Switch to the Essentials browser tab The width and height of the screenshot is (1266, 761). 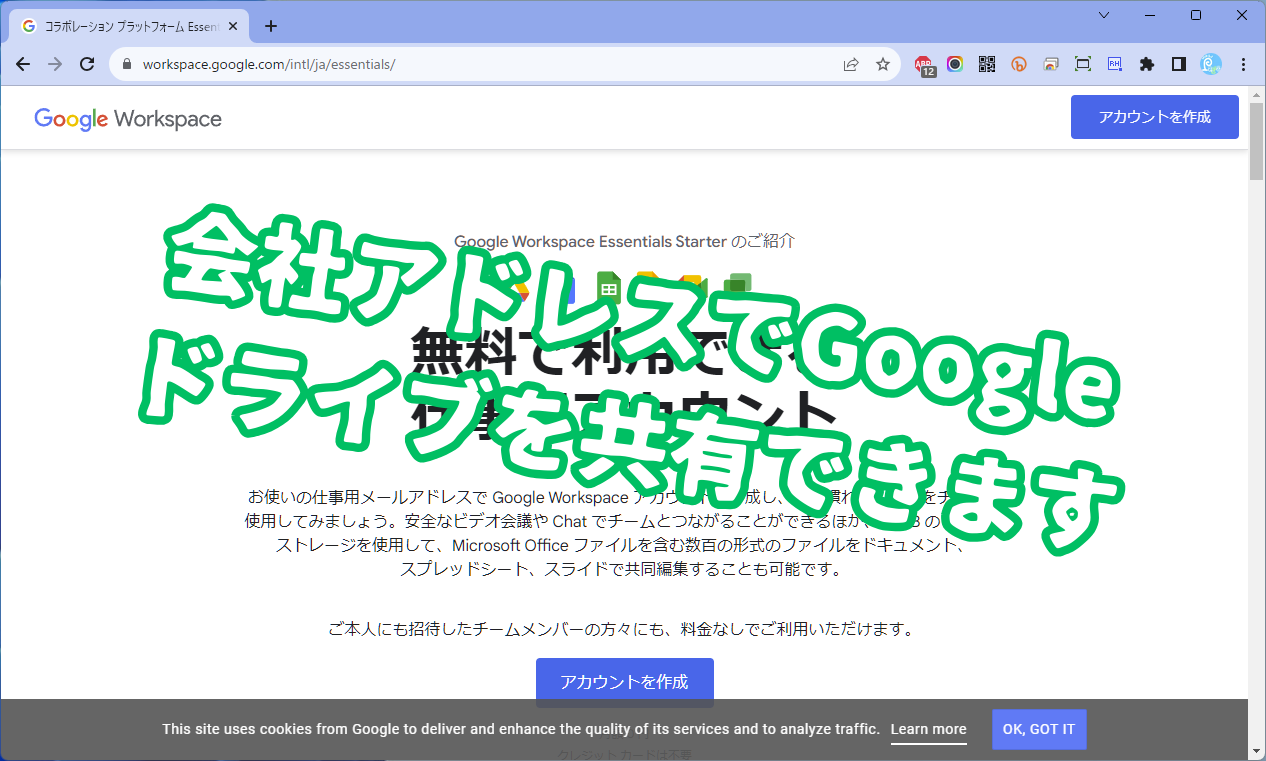[120, 26]
